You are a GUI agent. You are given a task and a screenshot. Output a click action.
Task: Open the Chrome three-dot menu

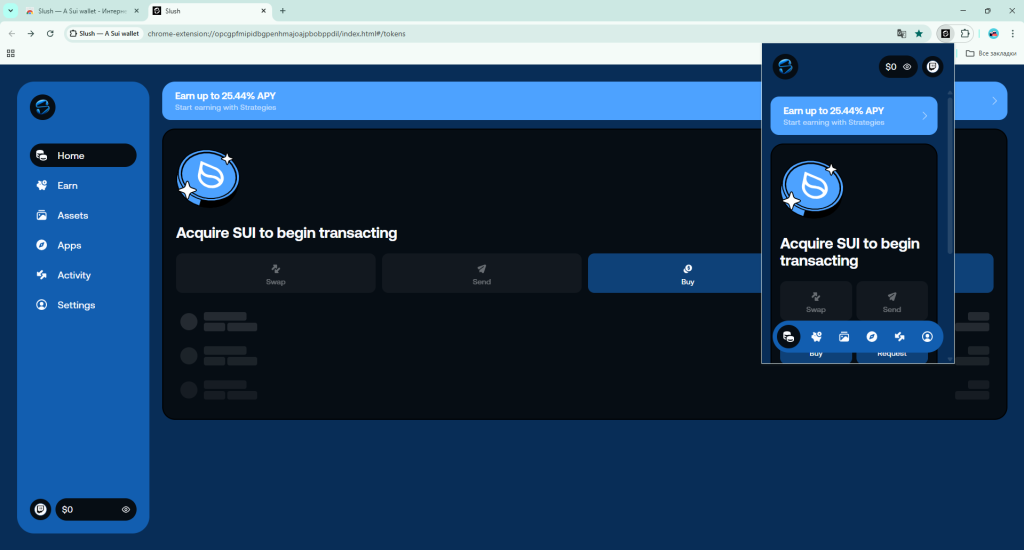[1012, 33]
